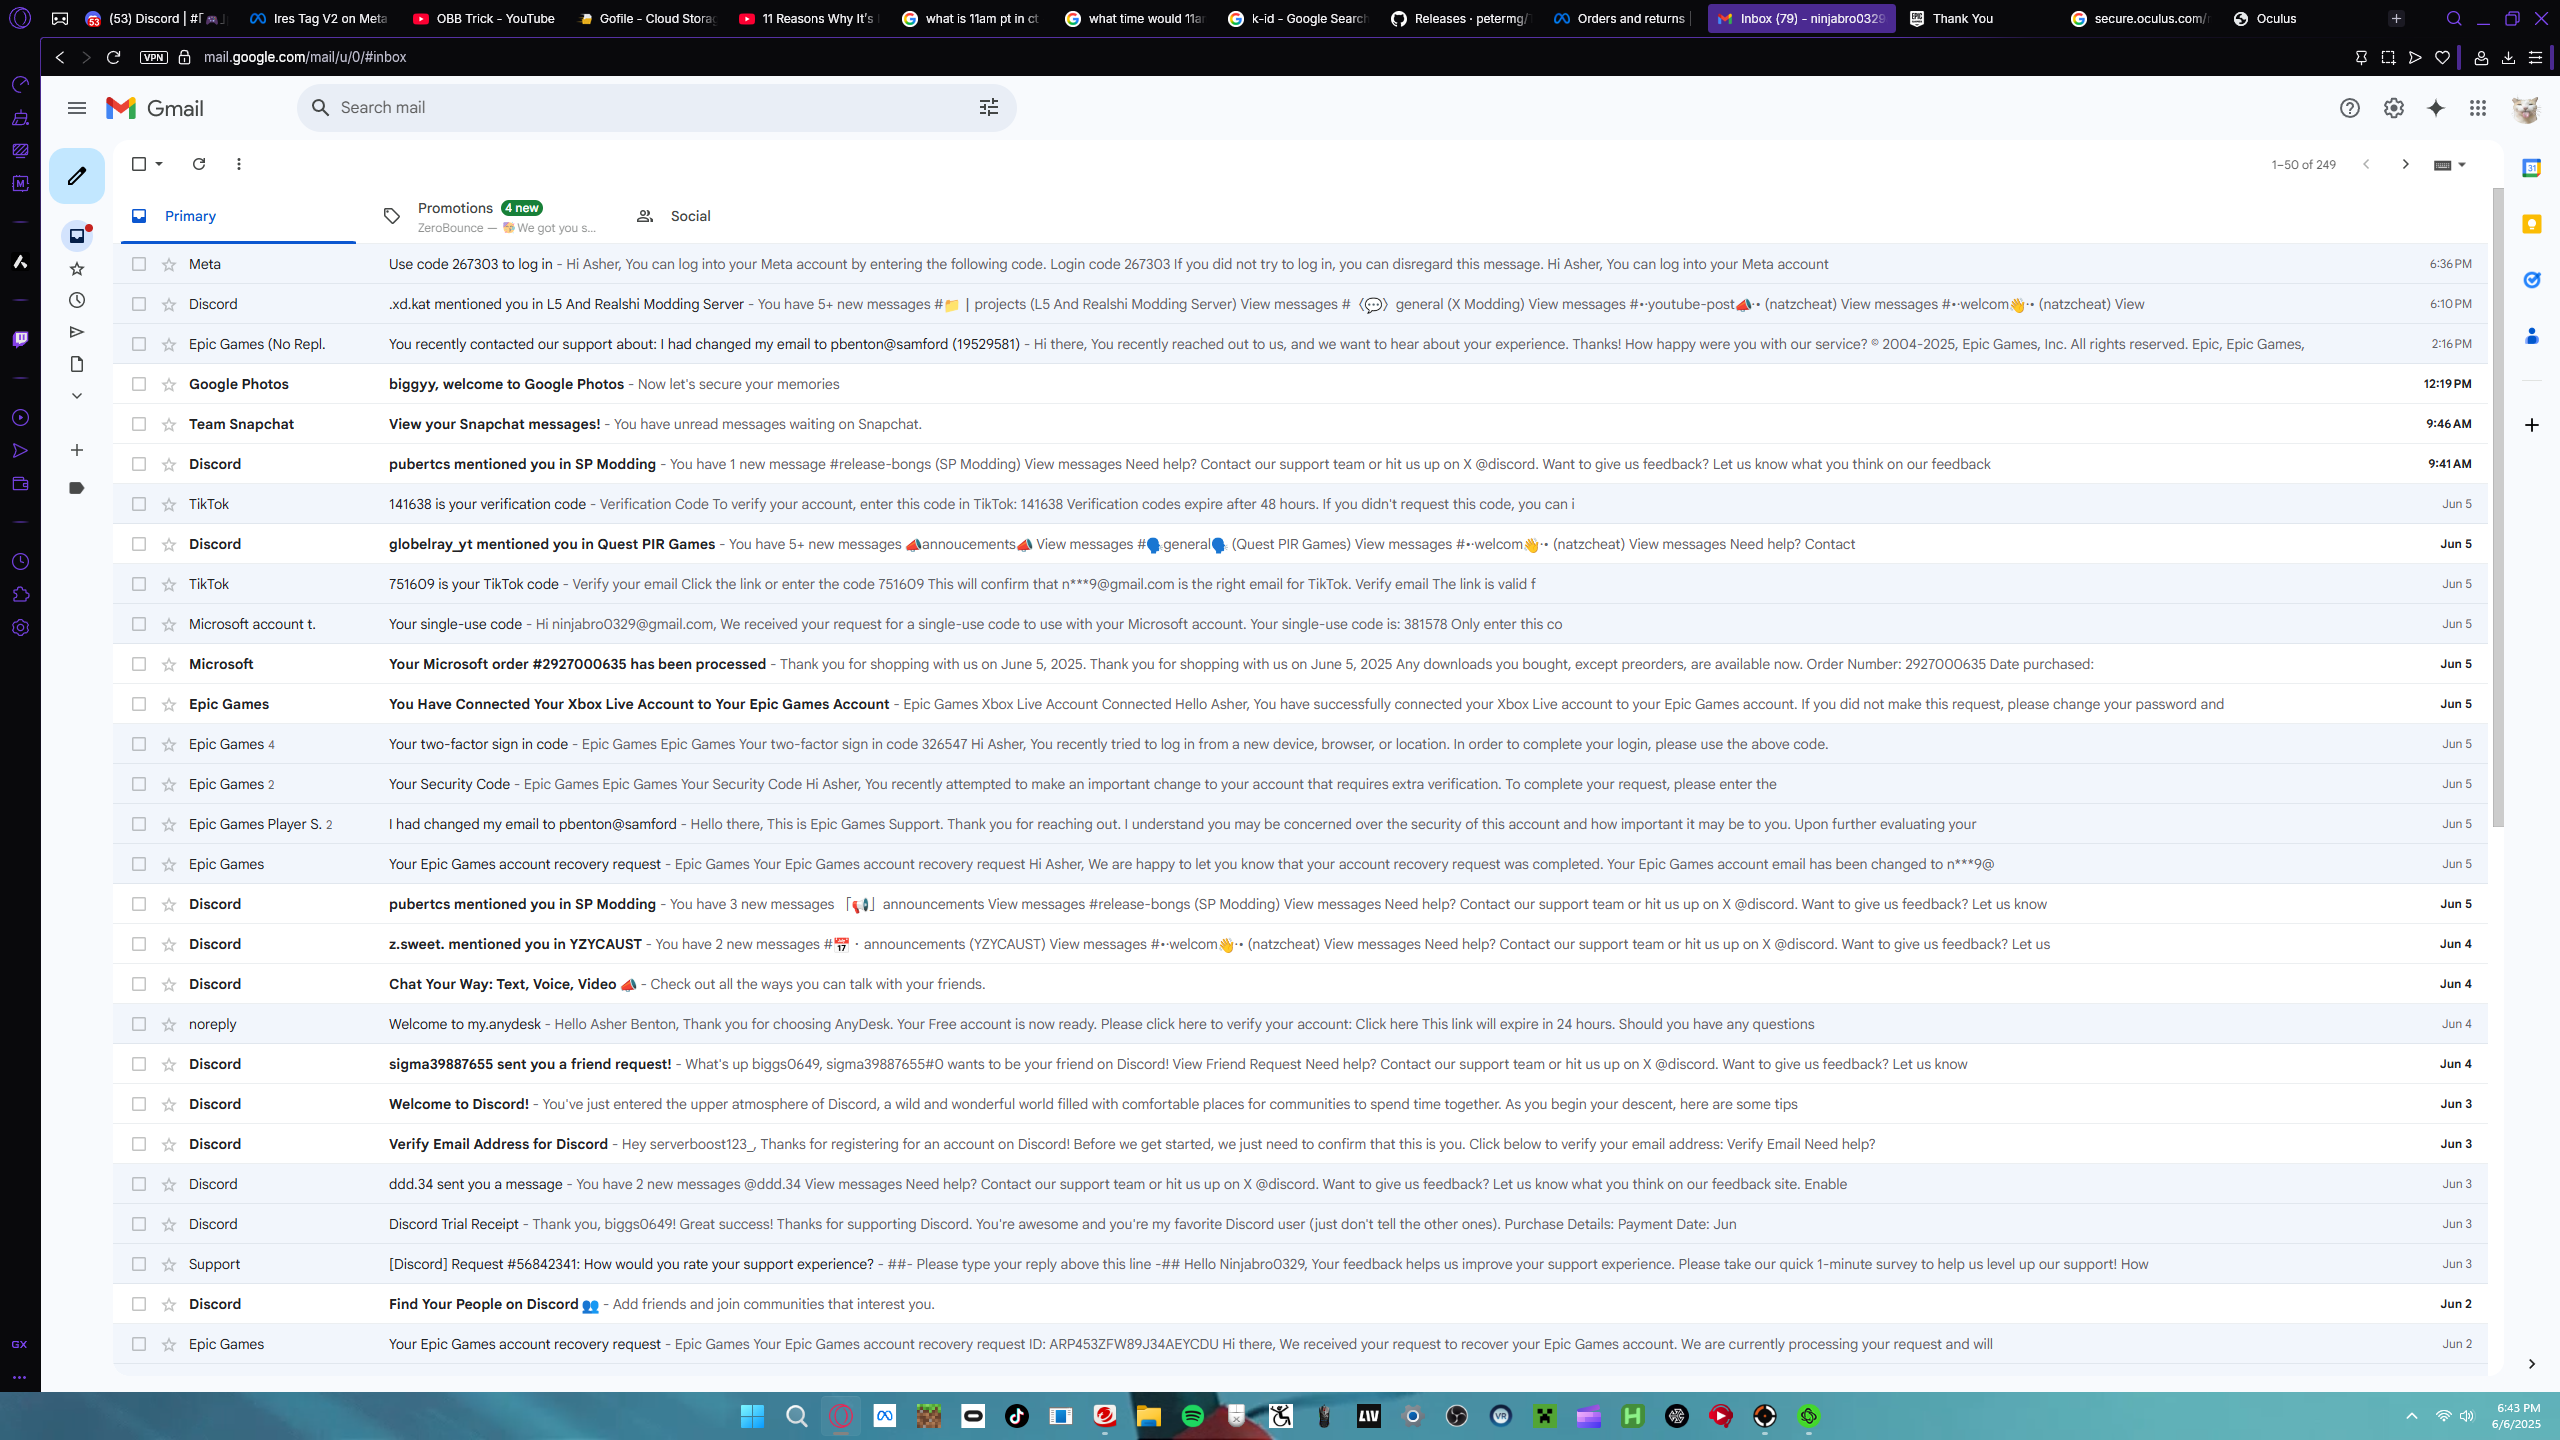Screen dimensions: 2560x1440
Task: Click the pencil Compose button
Action: (77, 177)
